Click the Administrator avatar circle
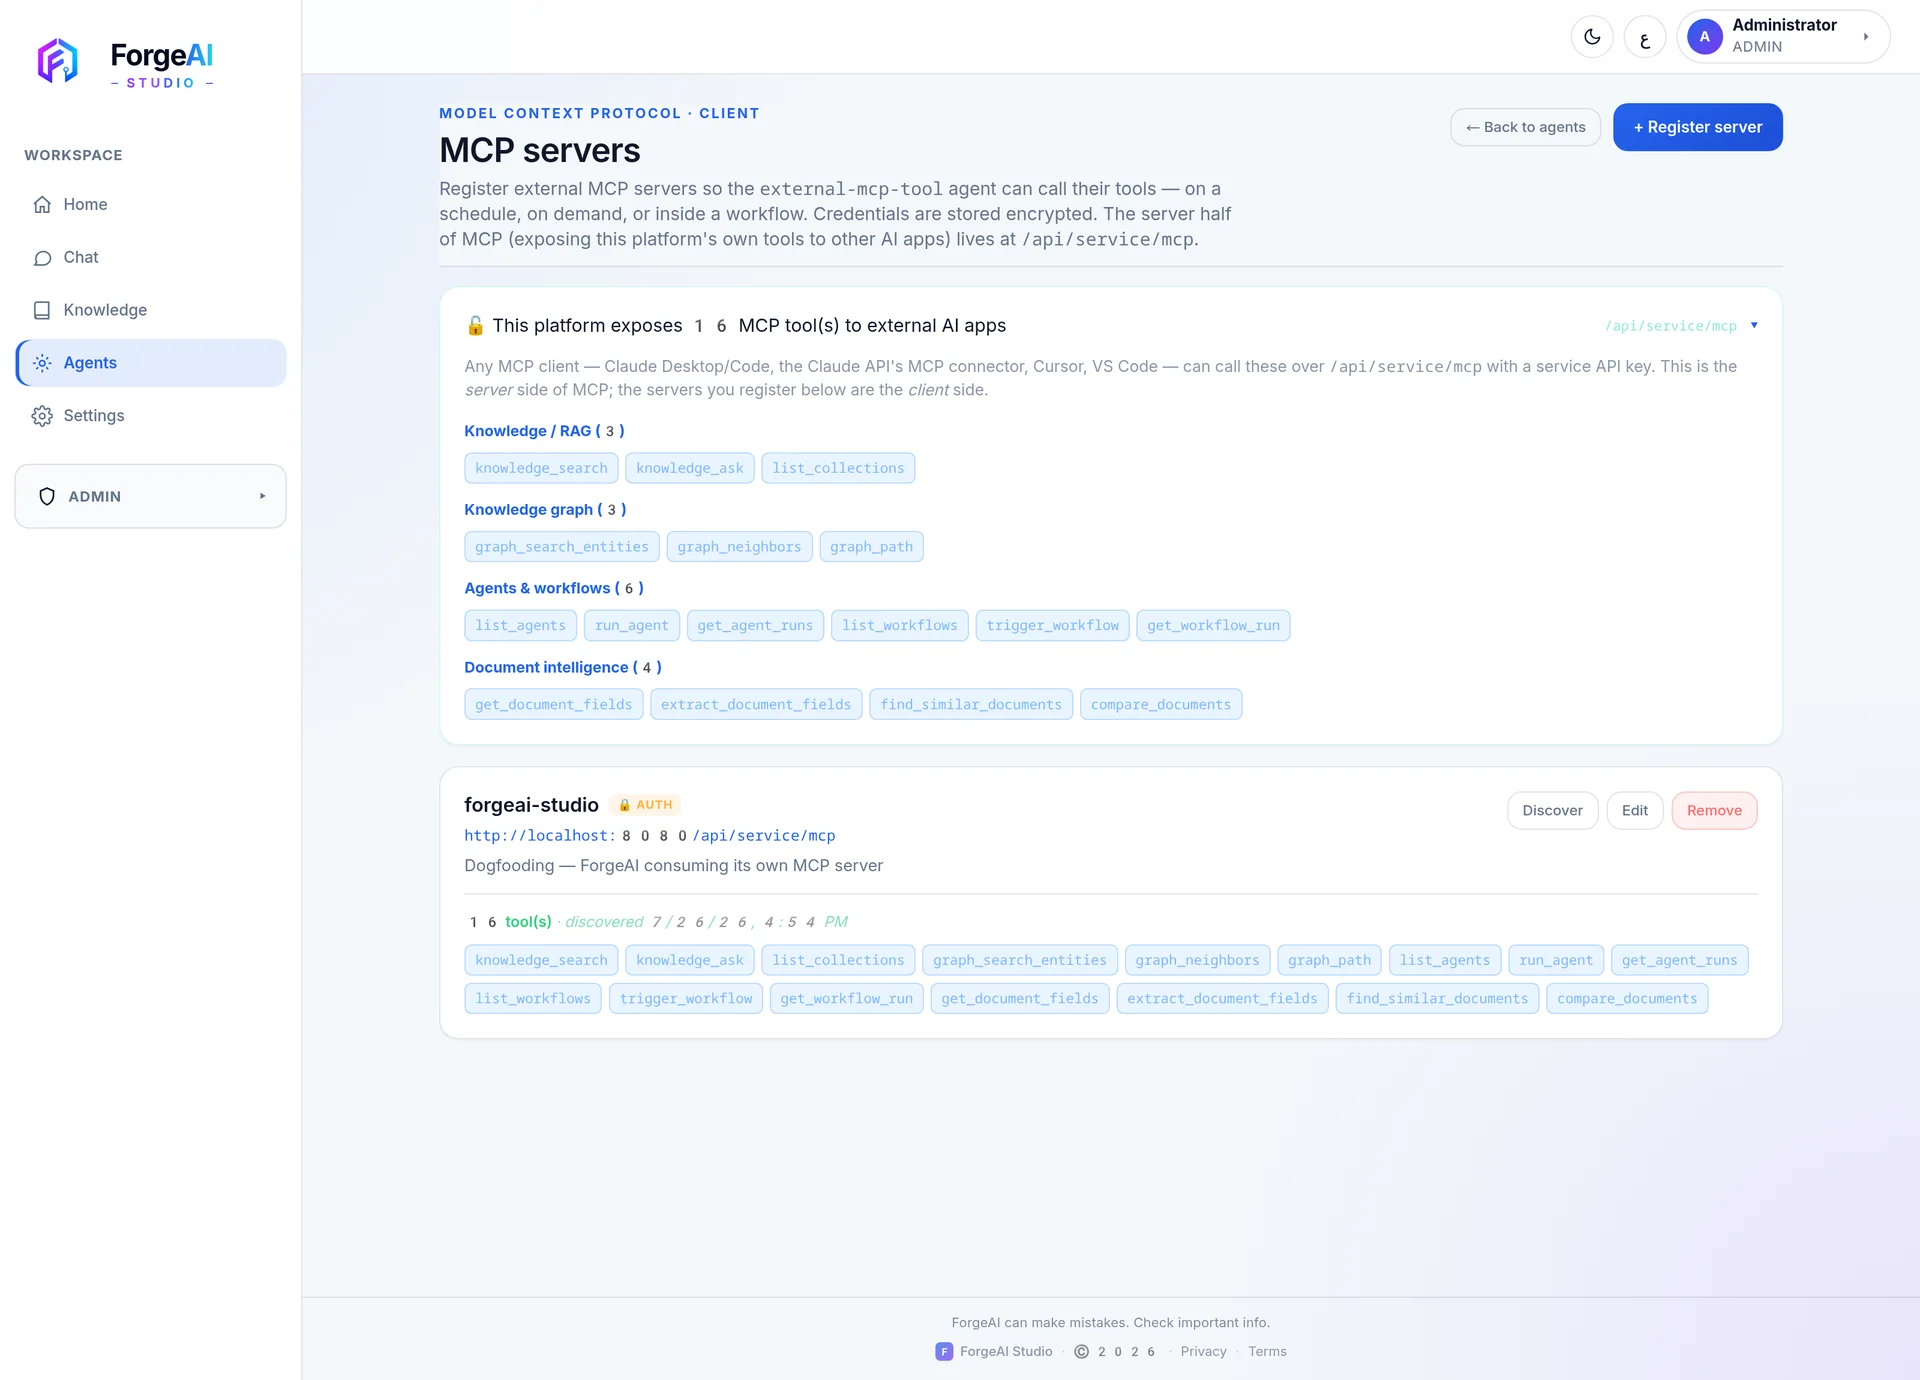The width and height of the screenshot is (1920, 1380). click(1705, 37)
